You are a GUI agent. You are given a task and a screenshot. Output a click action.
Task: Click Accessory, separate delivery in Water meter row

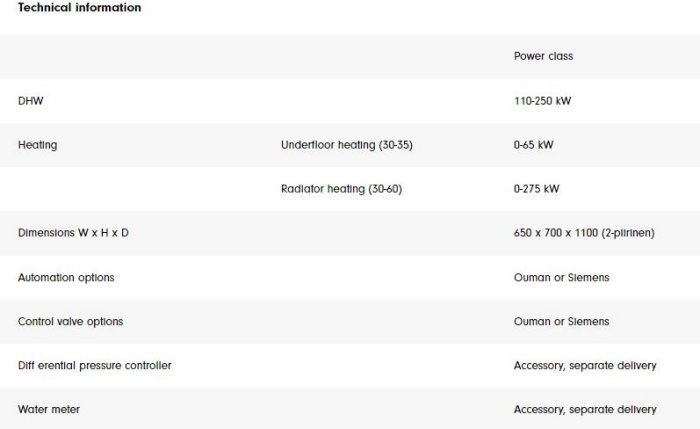(x=585, y=409)
